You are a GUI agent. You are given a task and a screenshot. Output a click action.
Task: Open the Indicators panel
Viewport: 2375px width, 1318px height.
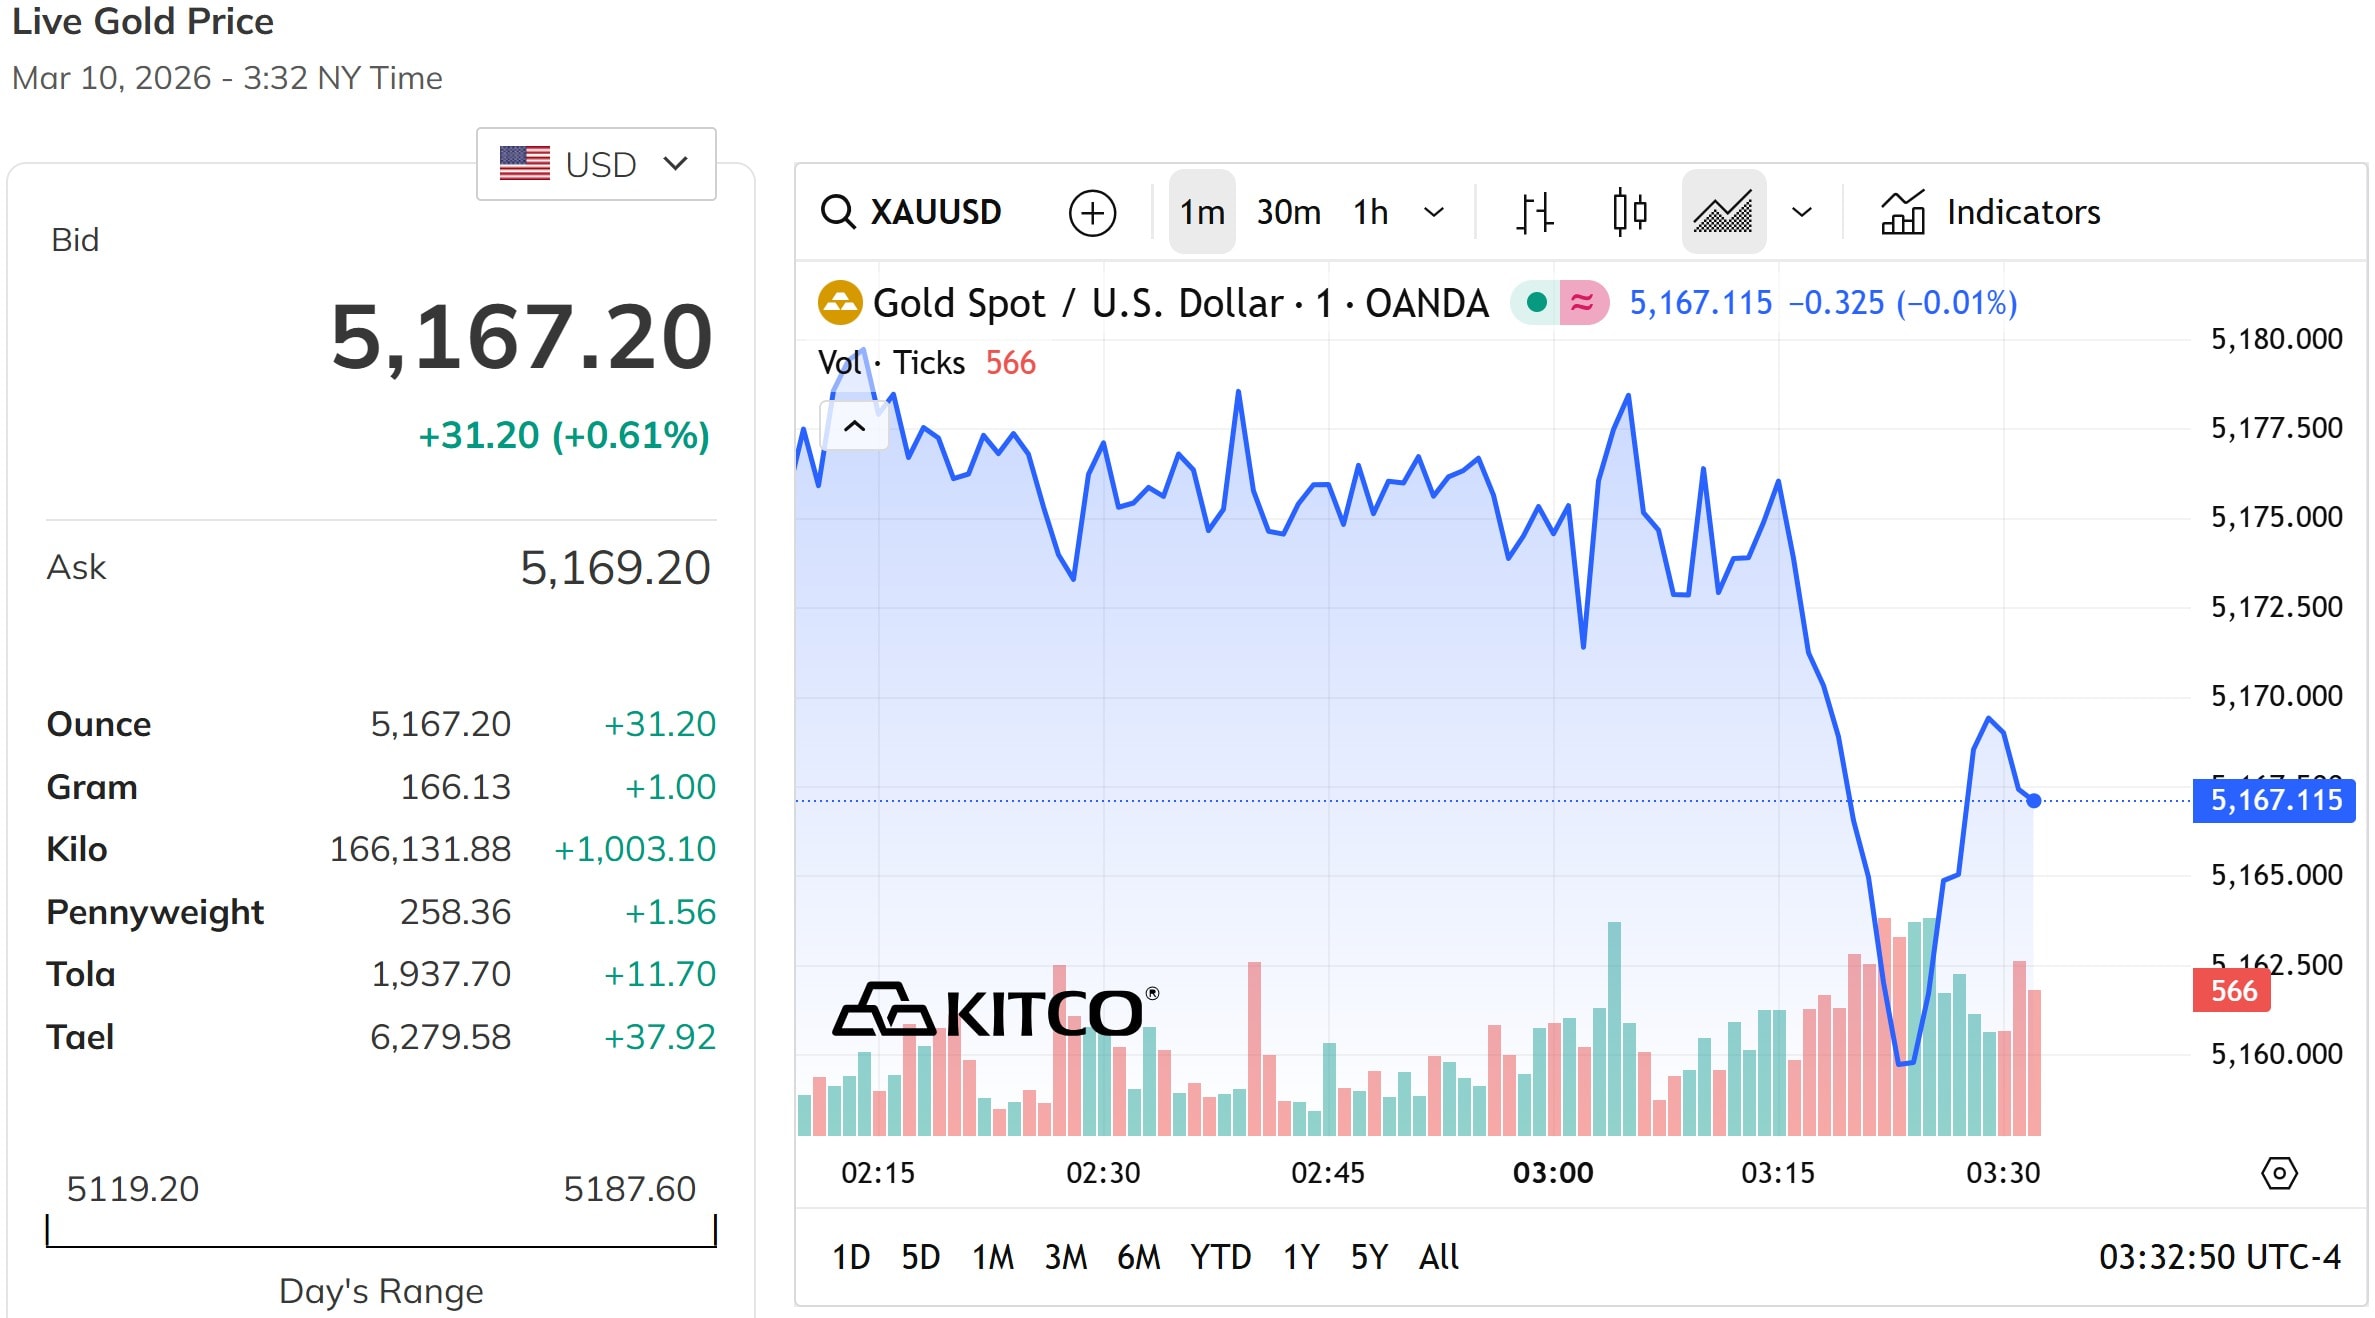(x=1990, y=212)
